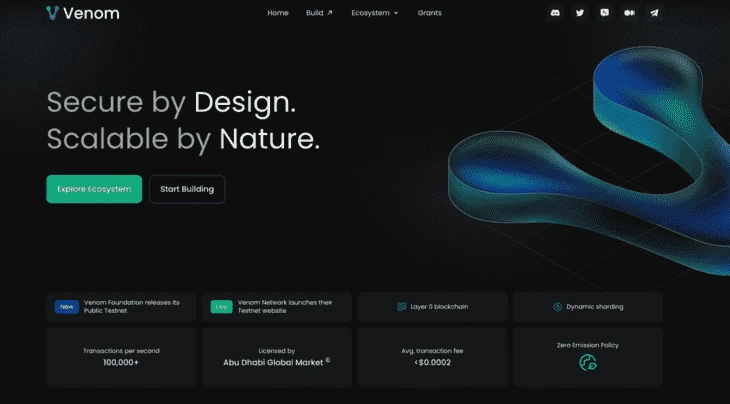Image resolution: width=730 pixels, height=404 pixels.
Task: Click the Venom wordmark text
Action: click(x=91, y=13)
